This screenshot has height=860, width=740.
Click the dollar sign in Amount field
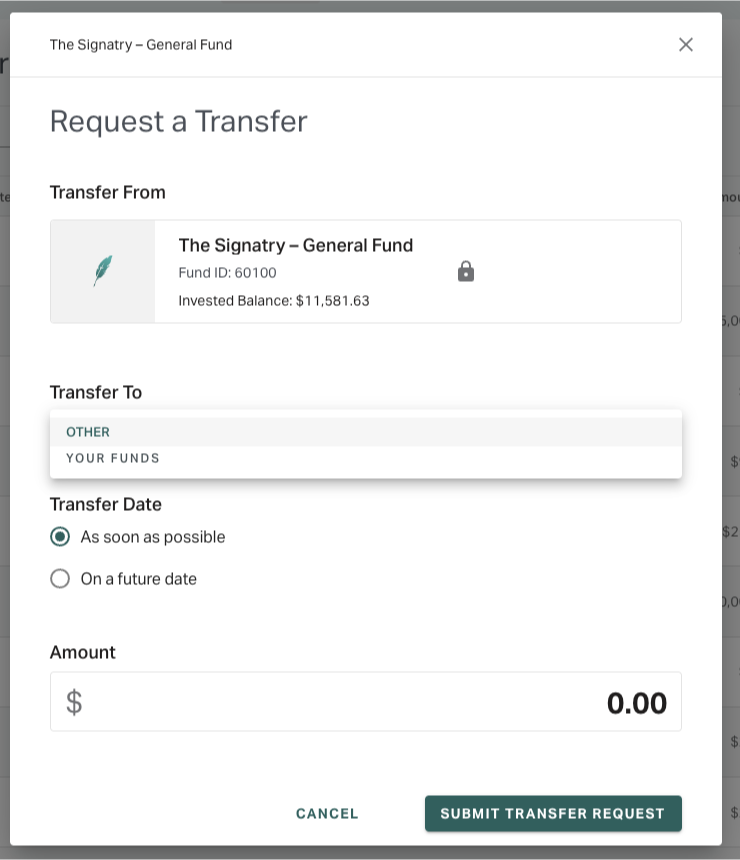coord(74,702)
